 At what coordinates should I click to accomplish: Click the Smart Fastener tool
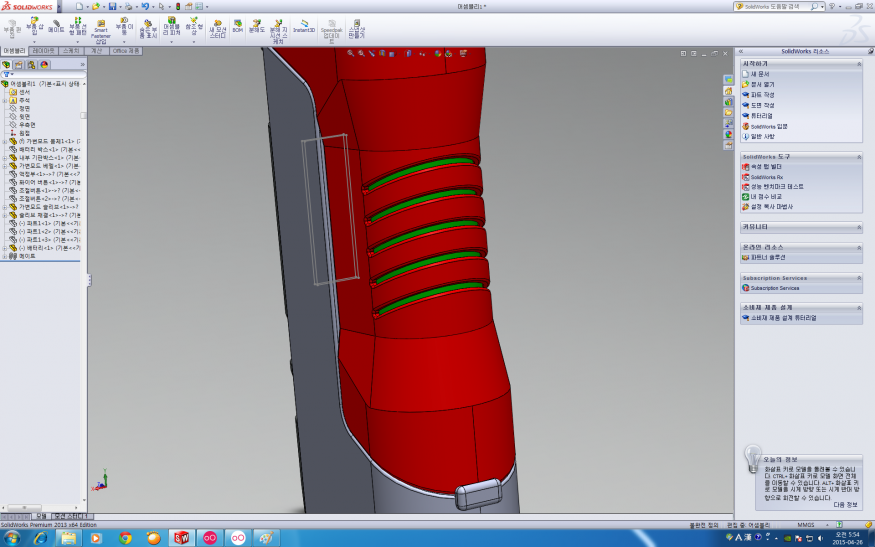100,32
